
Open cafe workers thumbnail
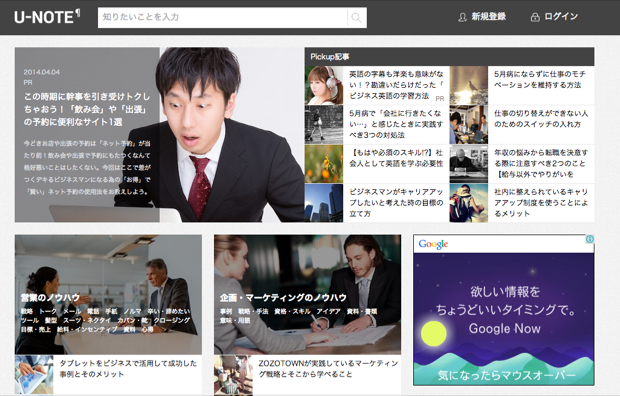469,125
